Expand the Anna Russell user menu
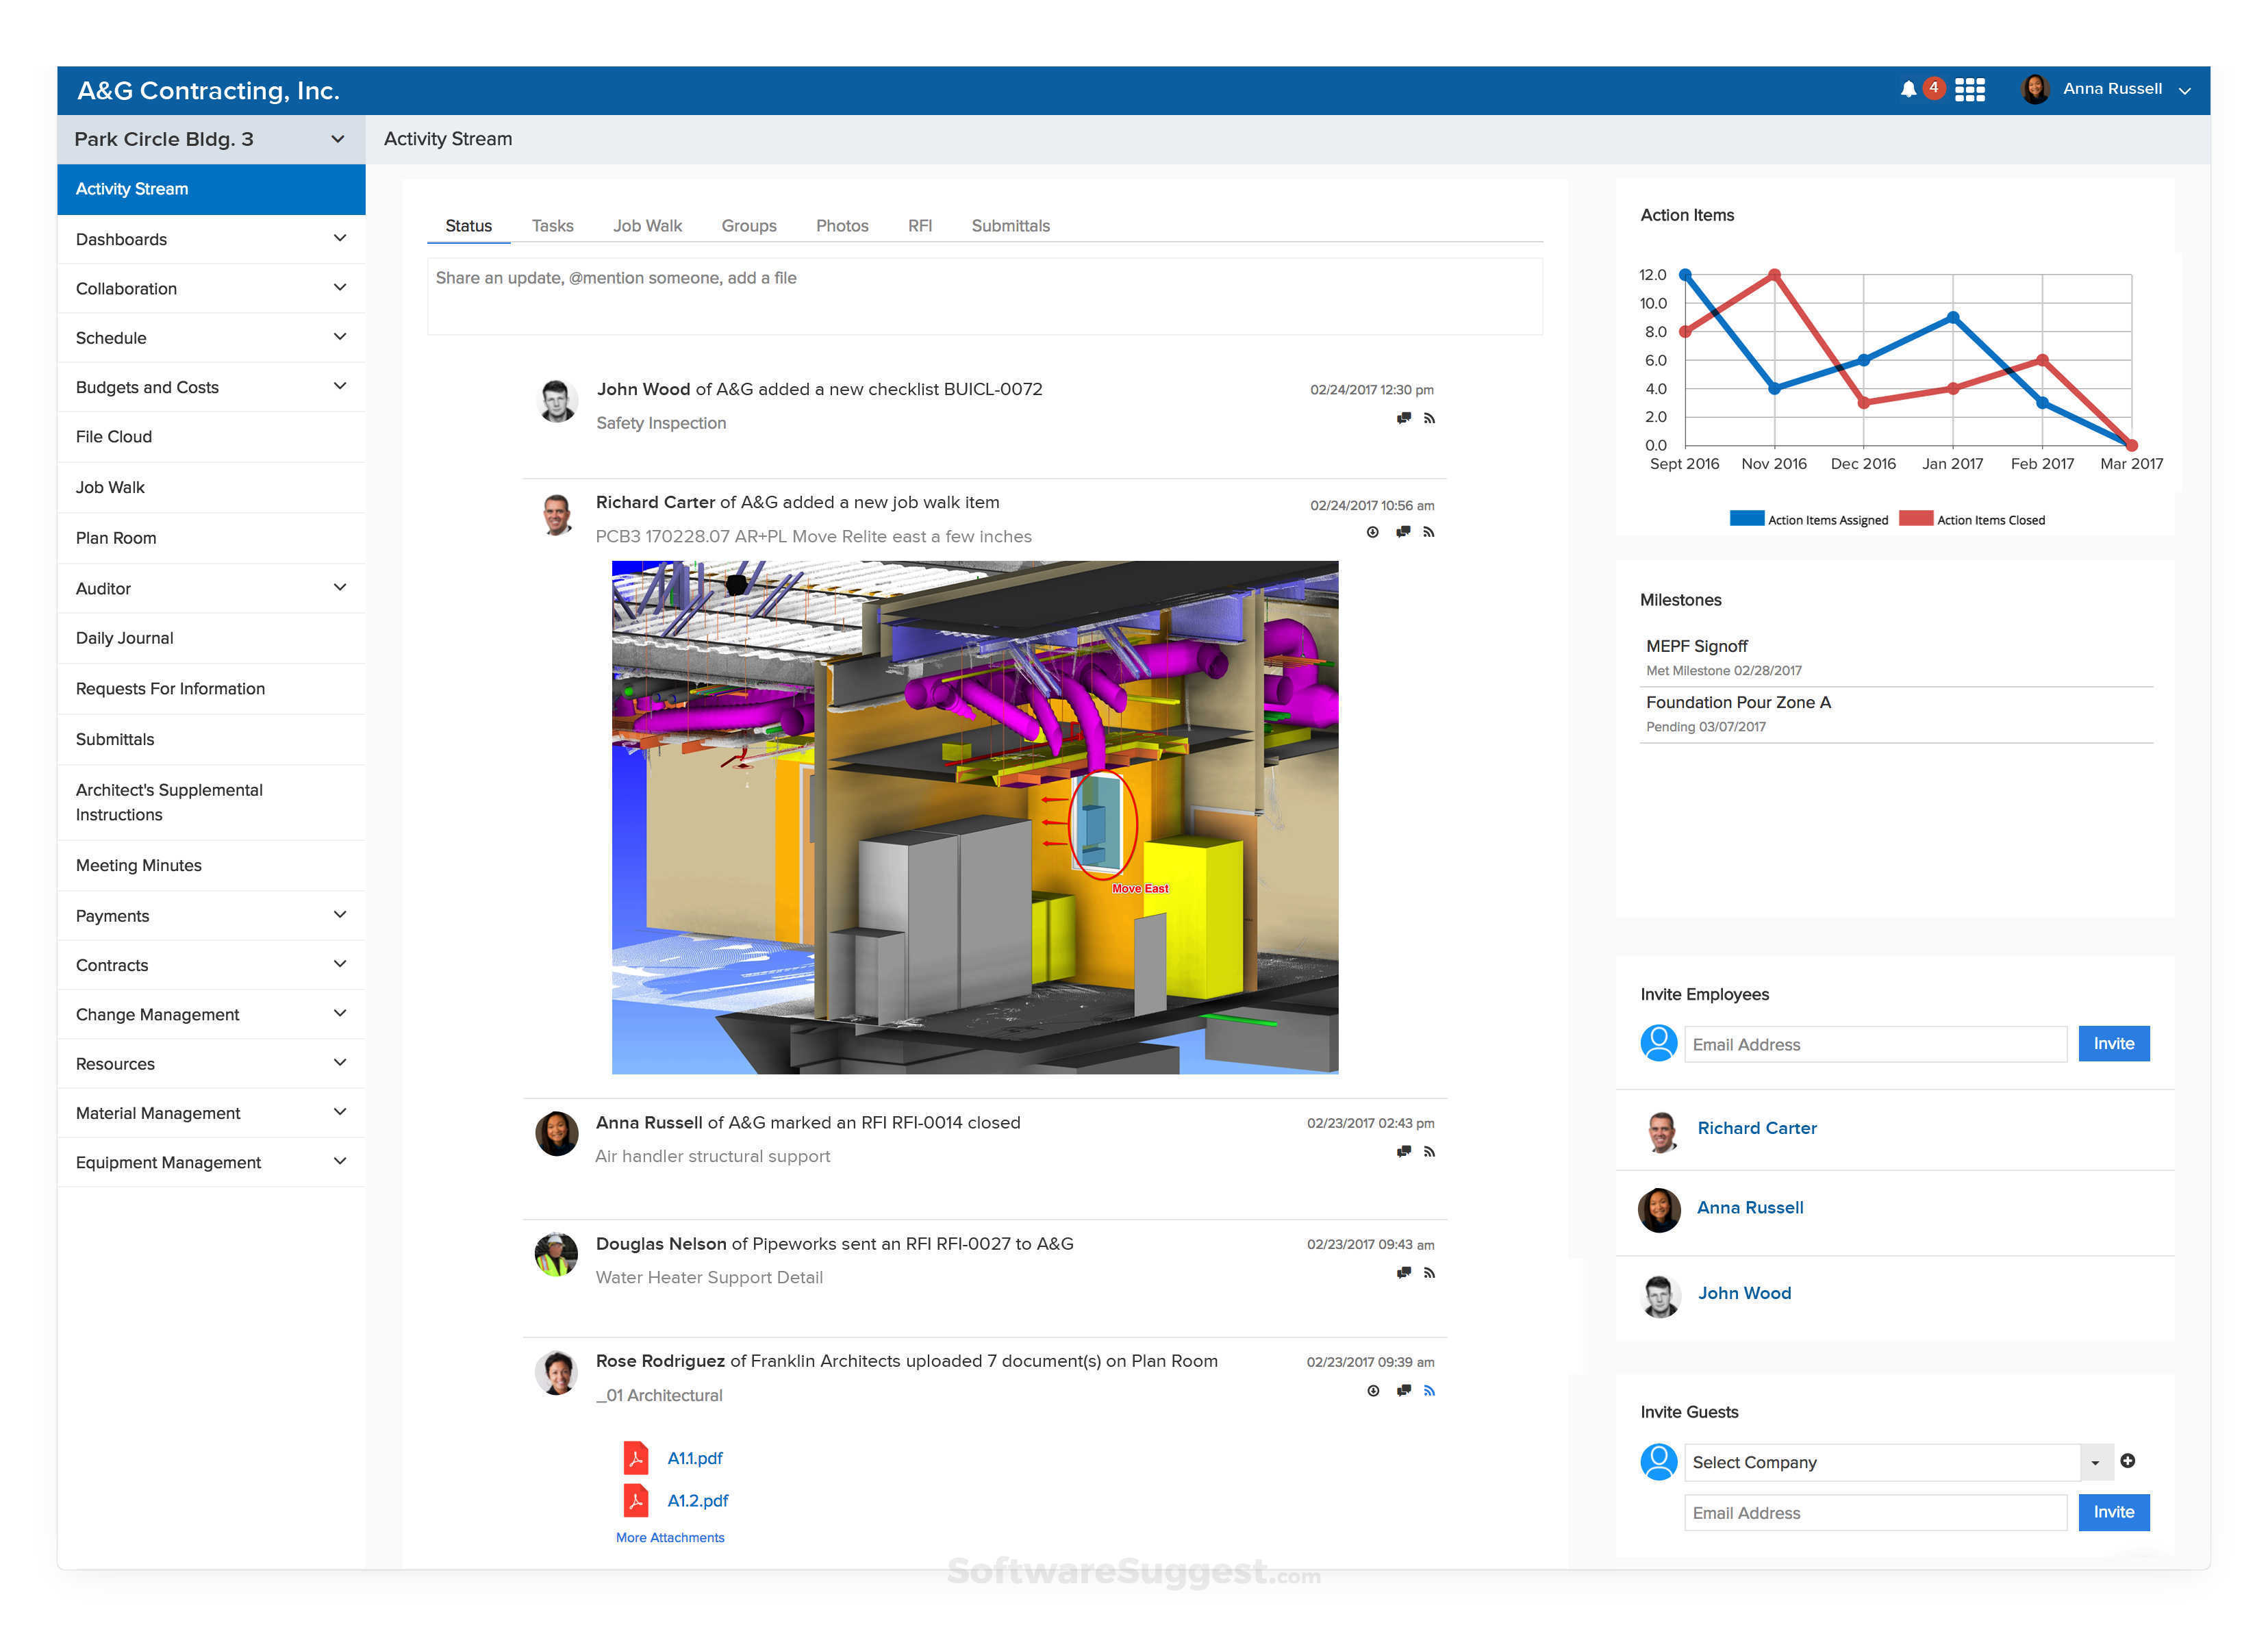Image resolution: width=2268 pixels, height=1638 pixels. pos(2185,90)
